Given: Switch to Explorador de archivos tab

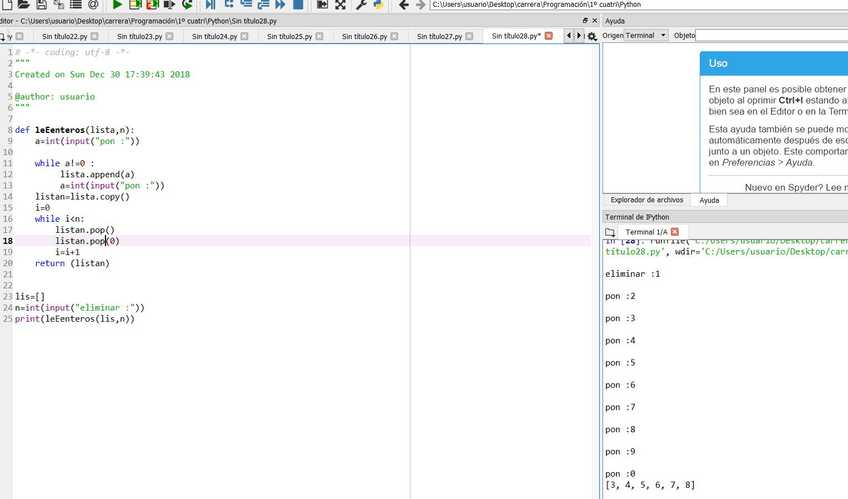Looking at the screenshot, I should click(646, 200).
